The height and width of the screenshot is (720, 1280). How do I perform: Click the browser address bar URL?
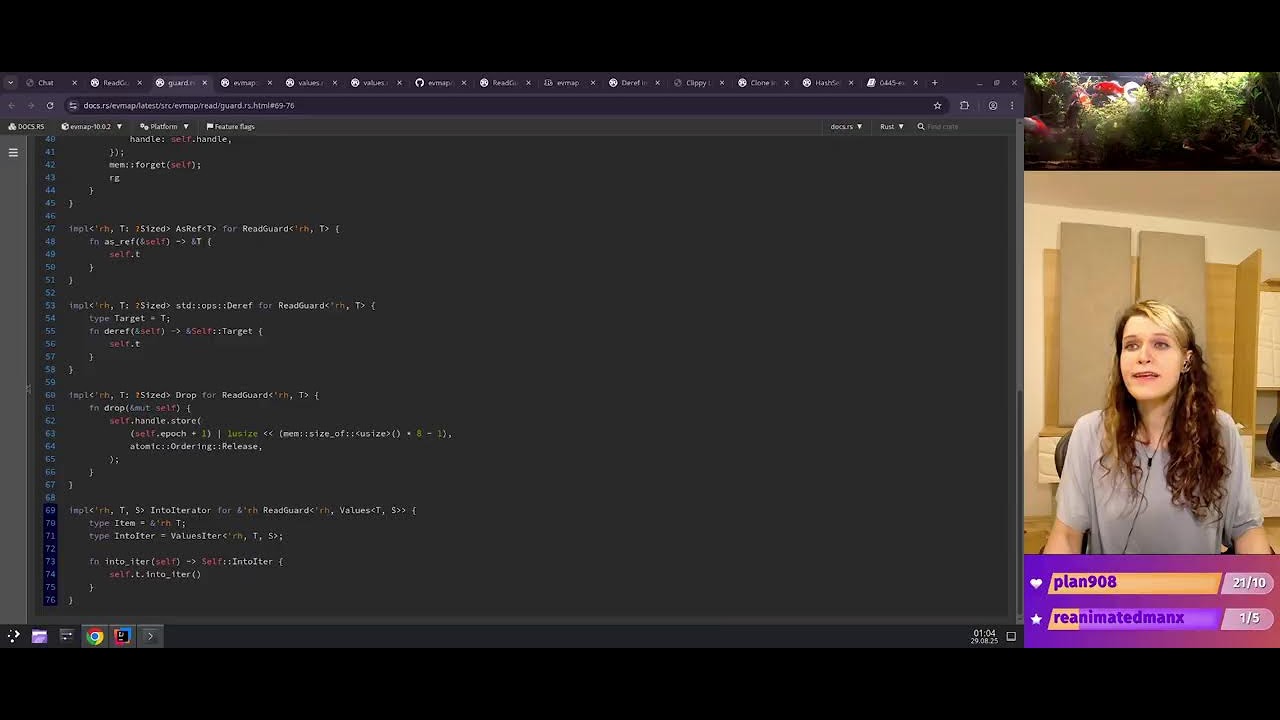[189, 105]
